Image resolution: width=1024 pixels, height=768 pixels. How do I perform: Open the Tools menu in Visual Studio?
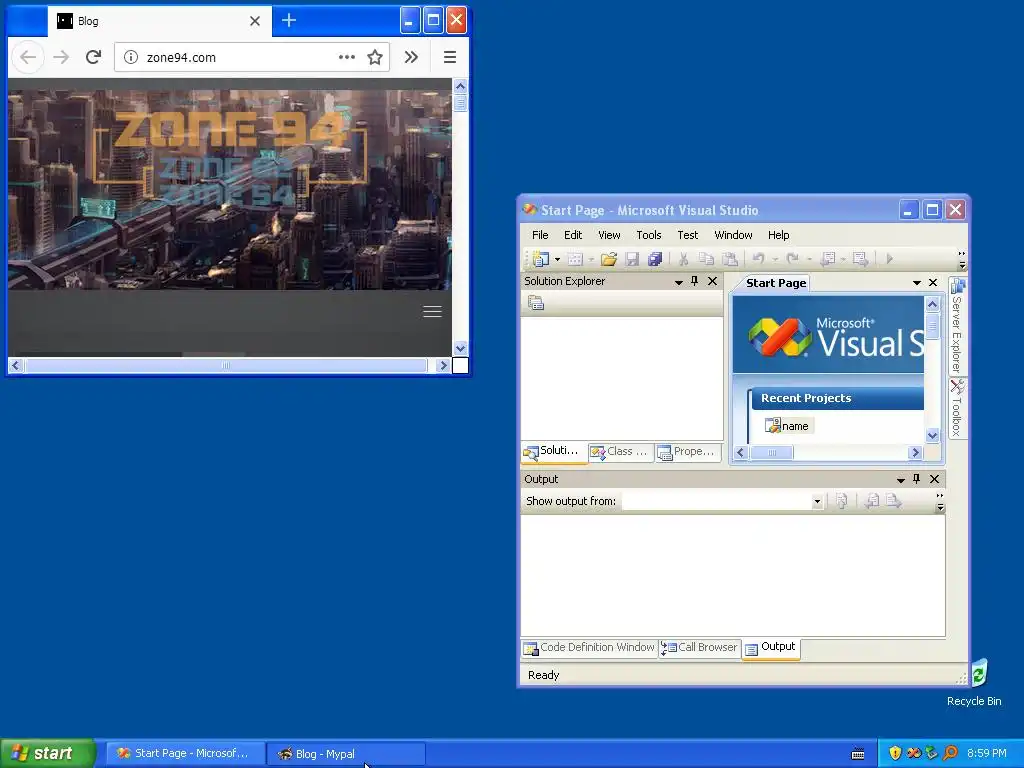(x=648, y=235)
